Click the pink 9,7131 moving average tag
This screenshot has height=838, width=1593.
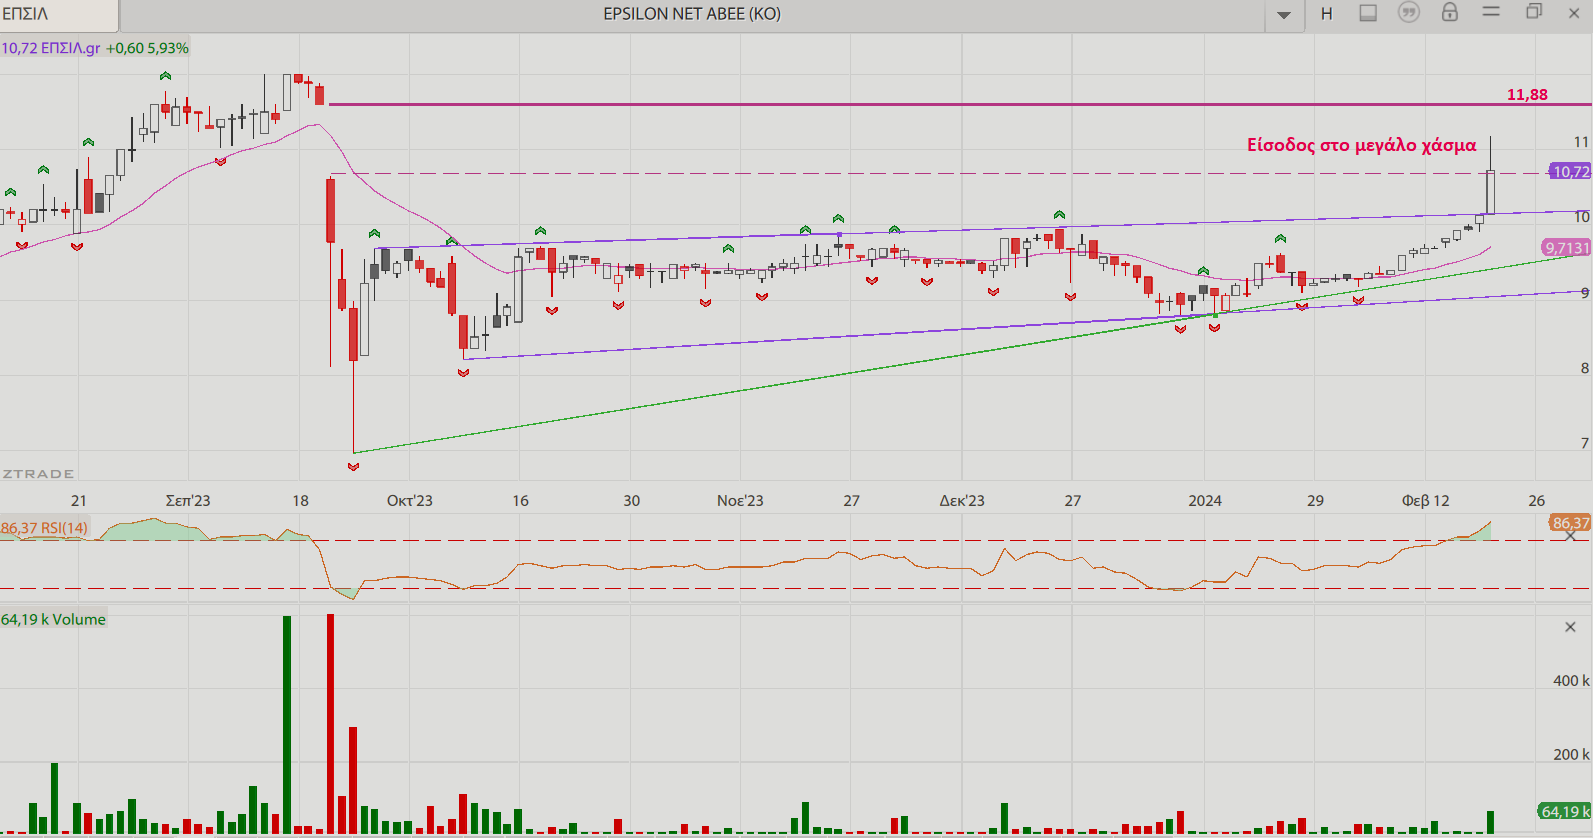1566,248
